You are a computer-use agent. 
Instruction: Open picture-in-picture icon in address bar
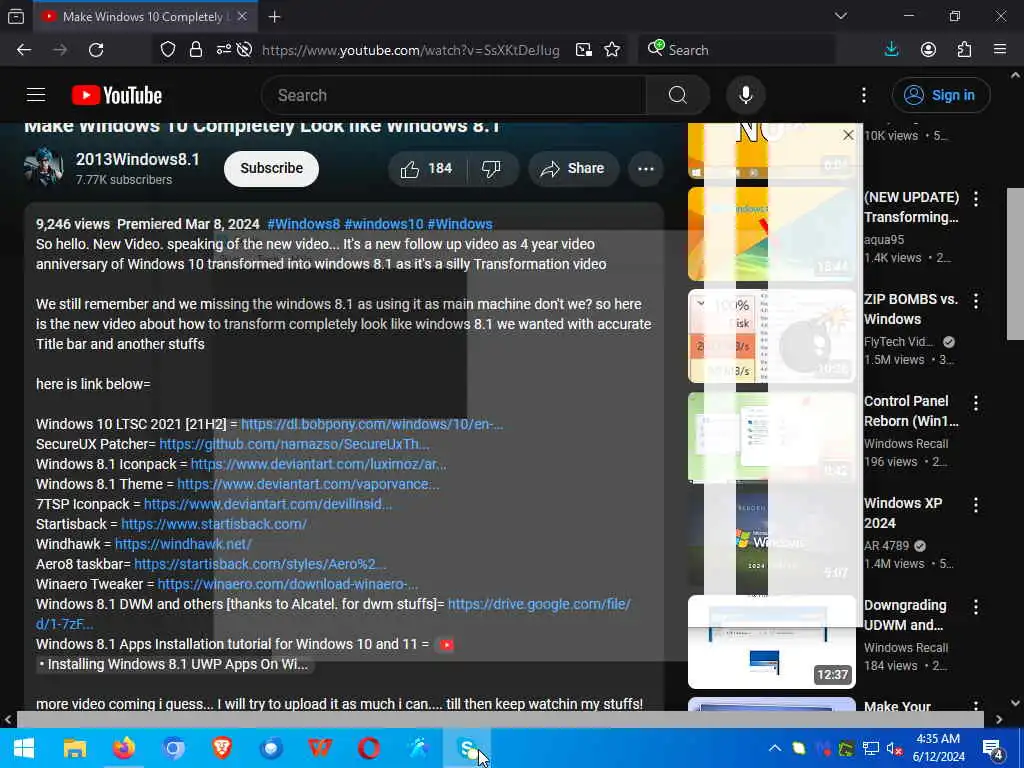(x=583, y=50)
